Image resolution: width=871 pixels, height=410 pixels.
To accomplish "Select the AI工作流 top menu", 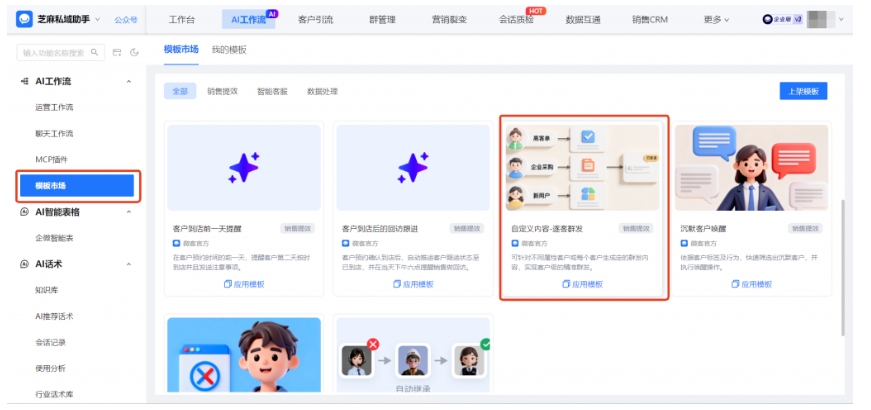I will [x=248, y=19].
